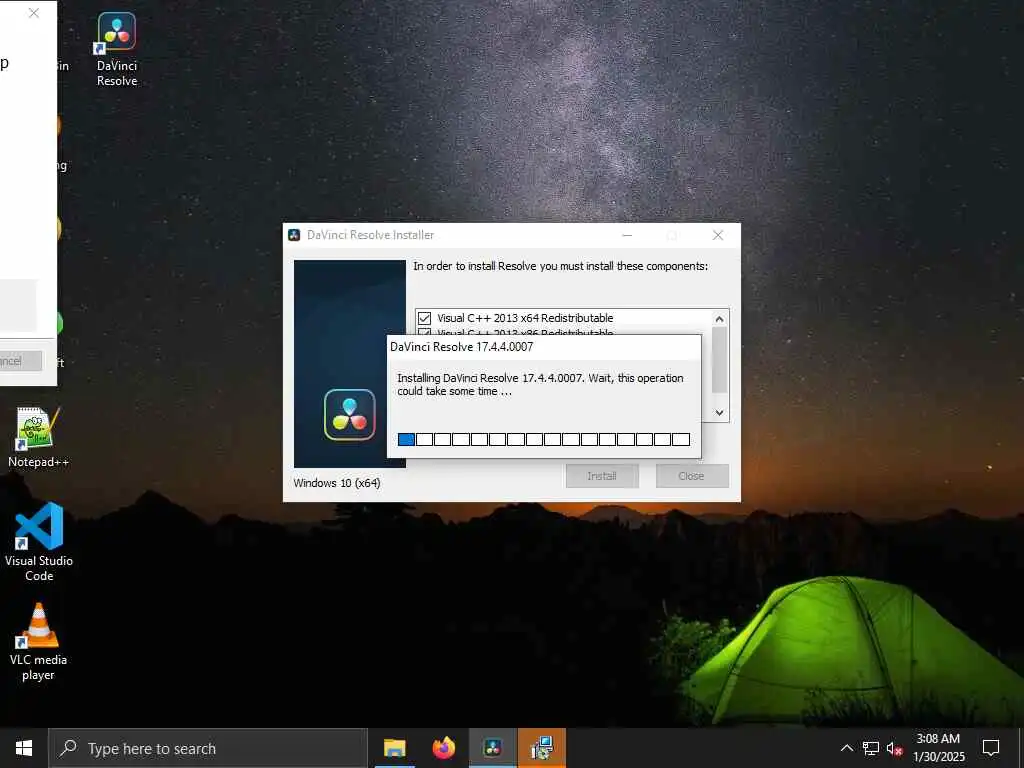Click the components list scroll up arrow
The image size is (1024, 768).
(719, 319)
